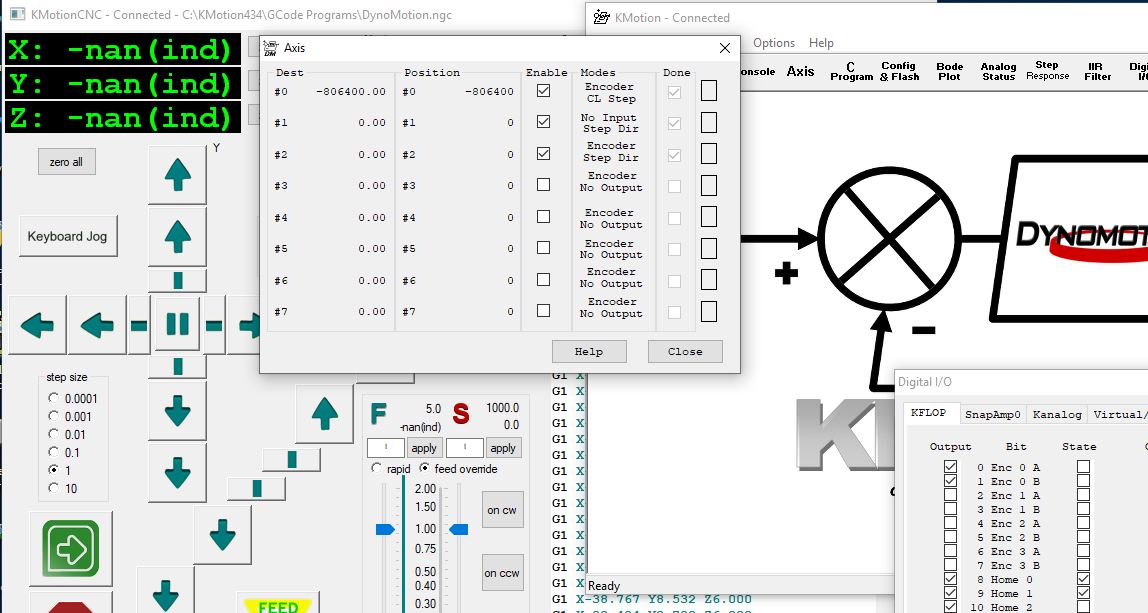Click the zero all button
This screenshot has height=613, width=1148.
point(66,162)
